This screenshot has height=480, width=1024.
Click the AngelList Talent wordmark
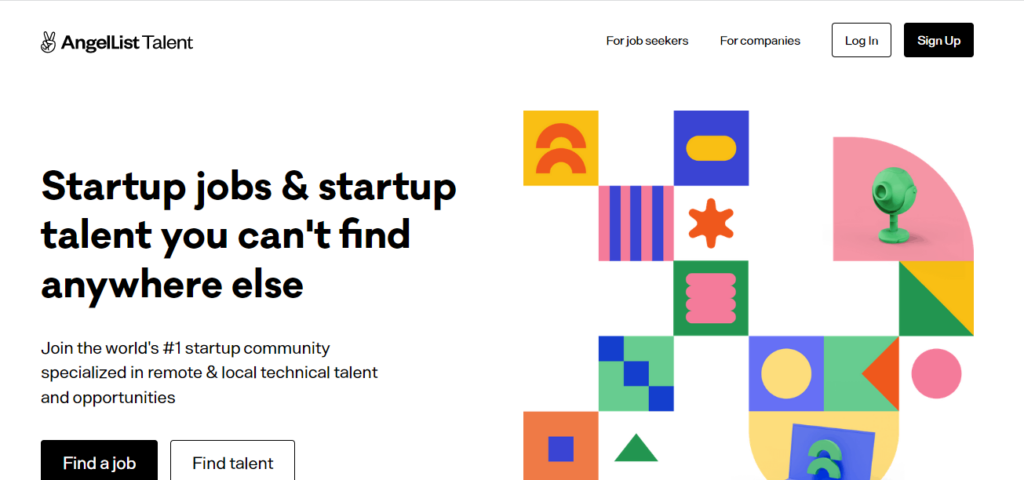[127, 43]
